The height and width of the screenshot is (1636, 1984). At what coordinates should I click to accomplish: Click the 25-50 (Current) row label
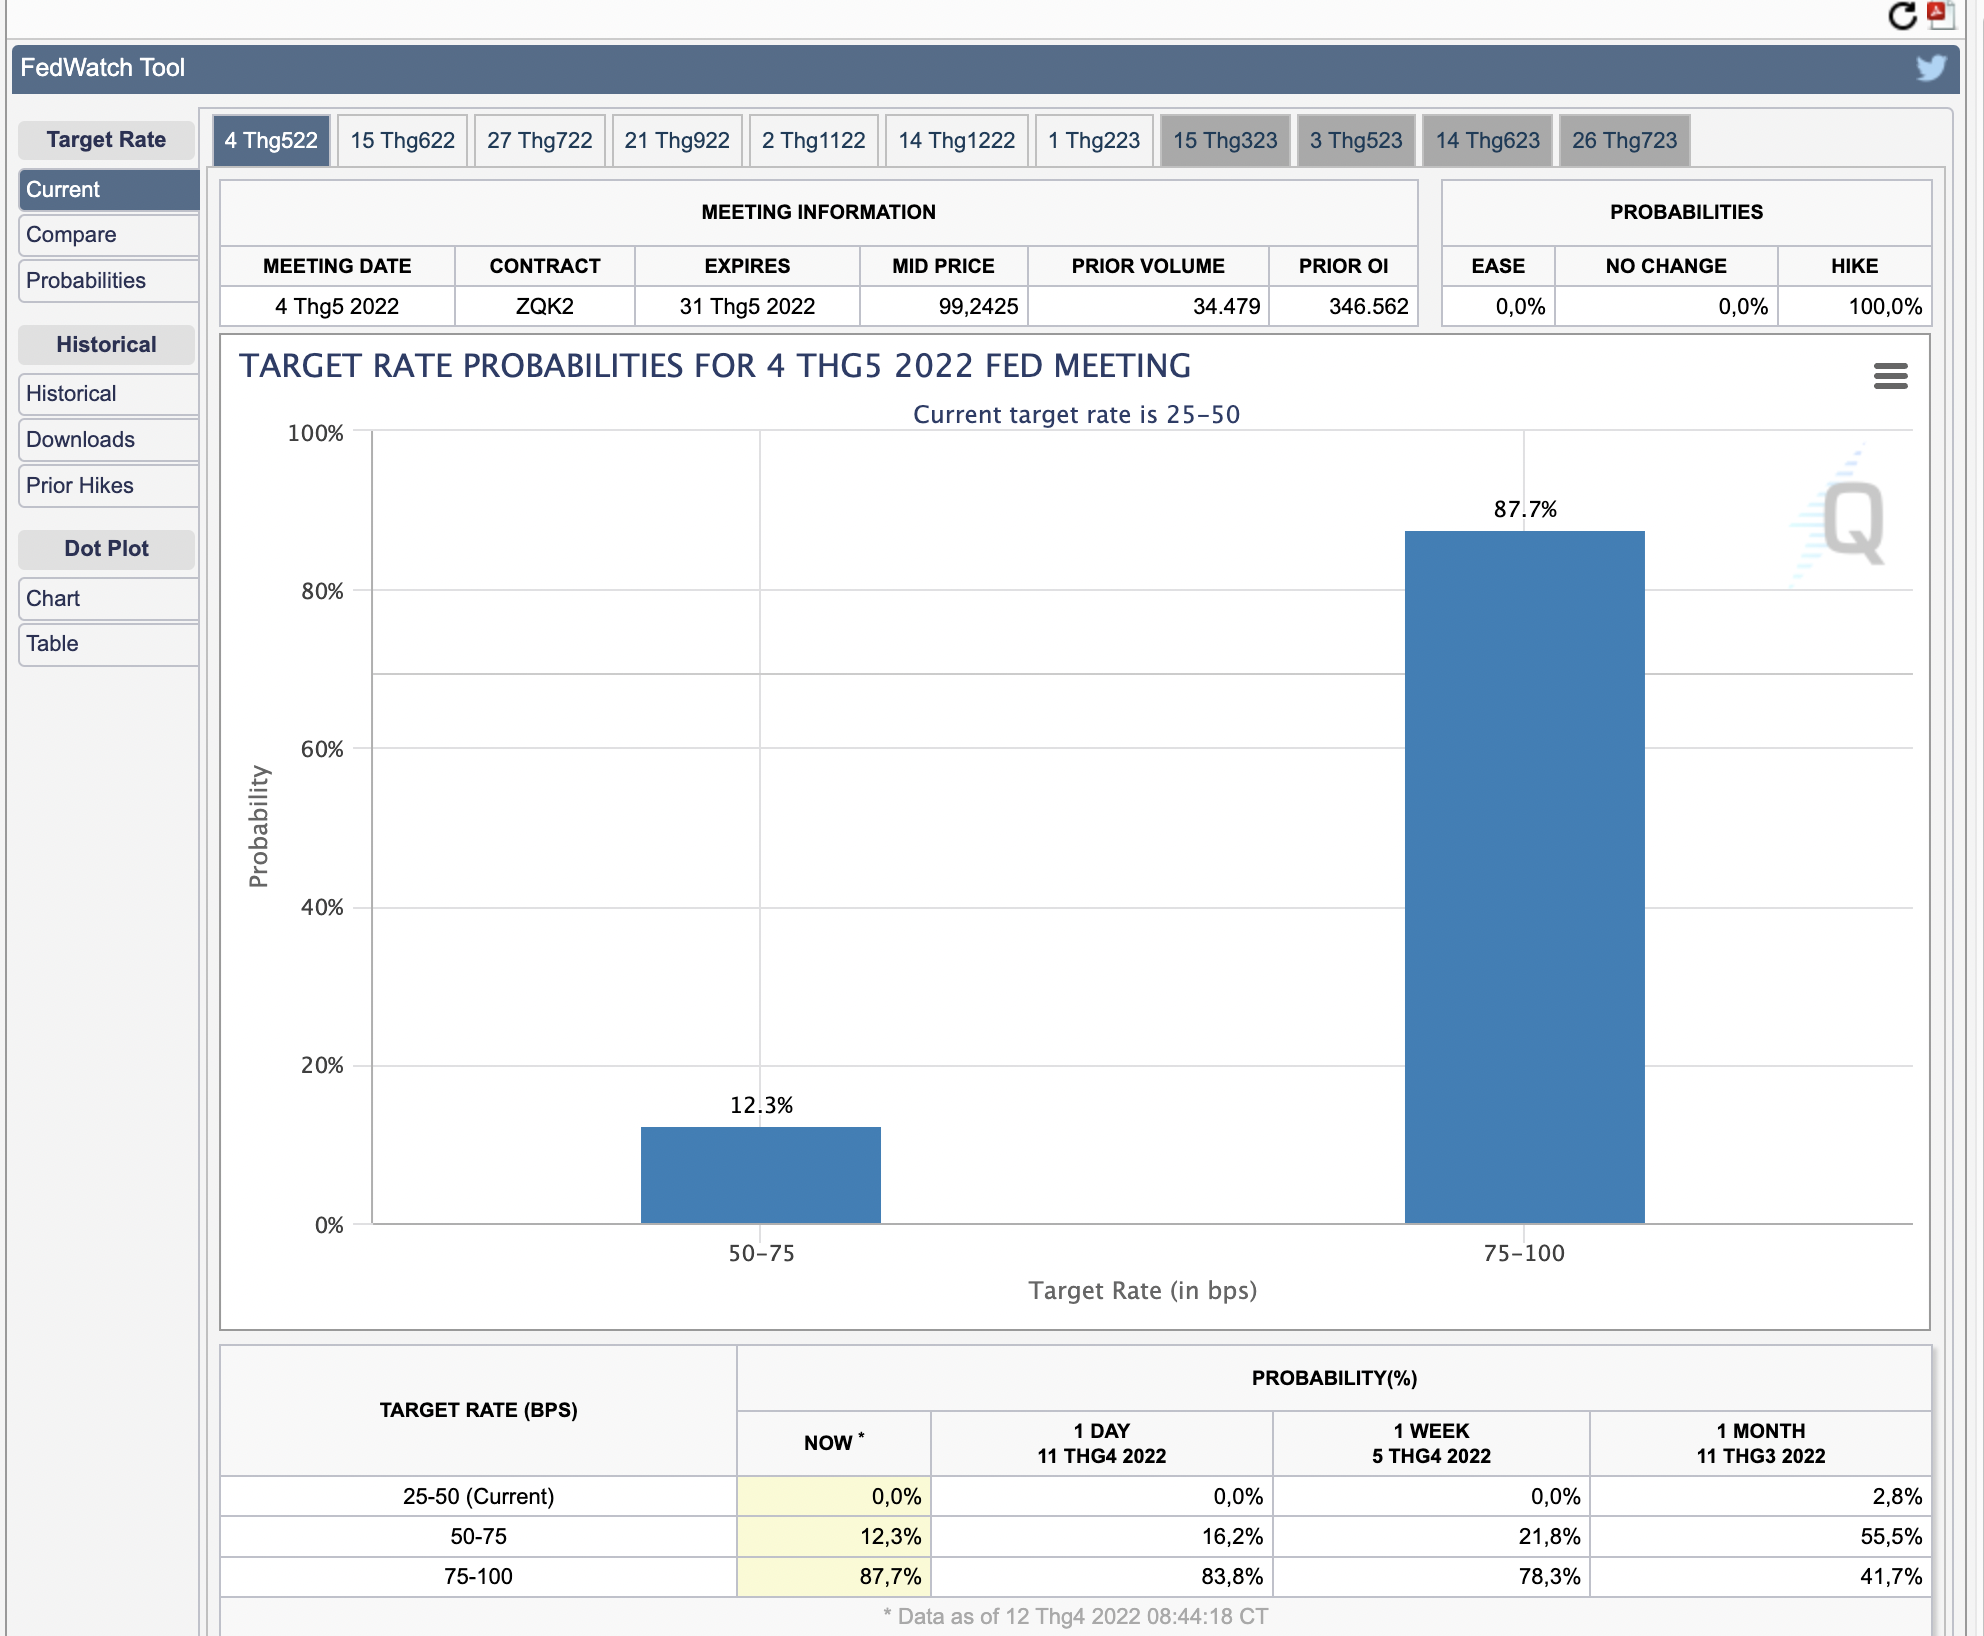(x=478, y=1496)
